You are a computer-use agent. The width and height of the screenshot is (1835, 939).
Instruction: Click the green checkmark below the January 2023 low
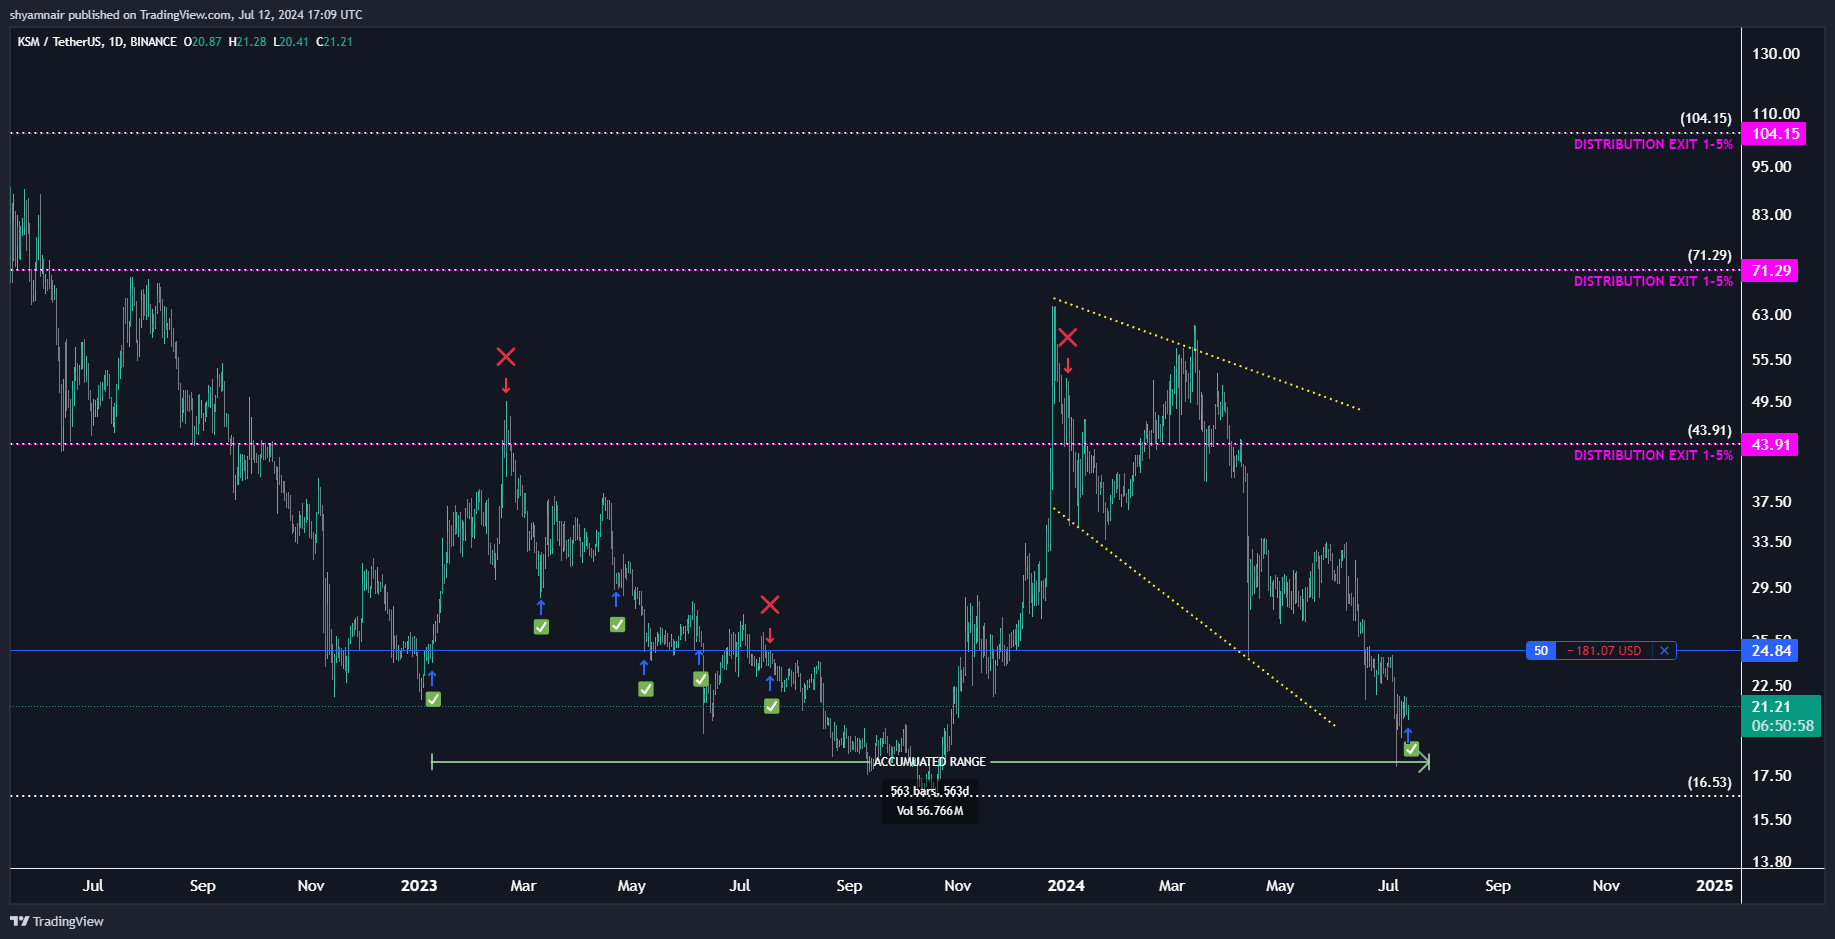(x=433, y=699)
